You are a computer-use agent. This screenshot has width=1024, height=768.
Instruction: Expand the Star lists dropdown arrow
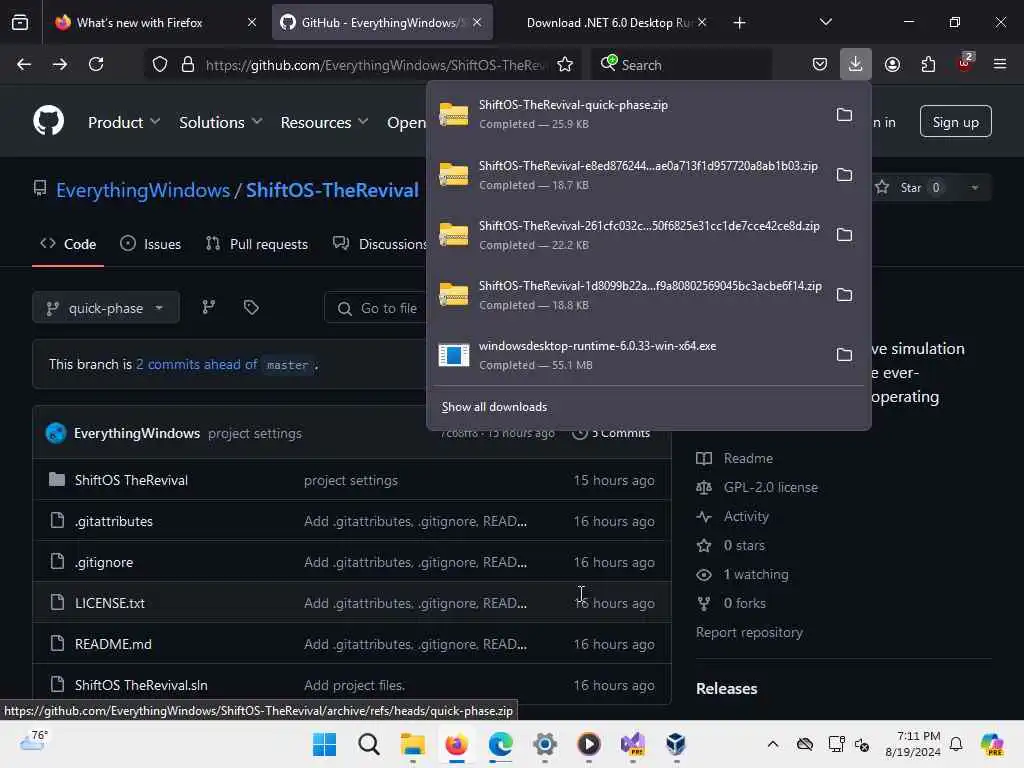point(974,187)
